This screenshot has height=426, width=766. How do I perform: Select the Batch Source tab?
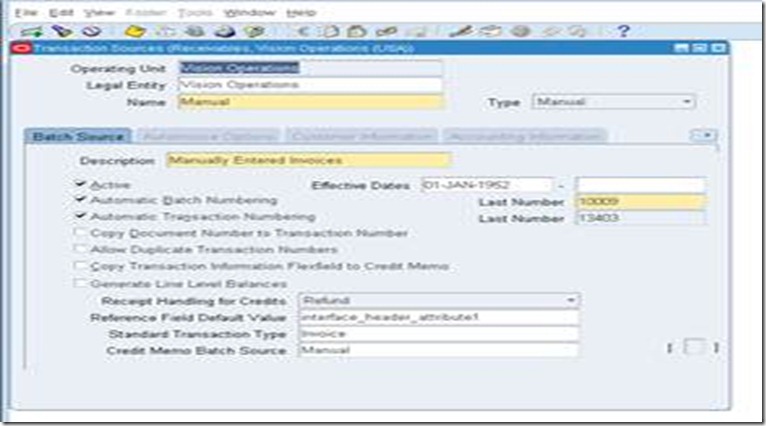(78, 136)
